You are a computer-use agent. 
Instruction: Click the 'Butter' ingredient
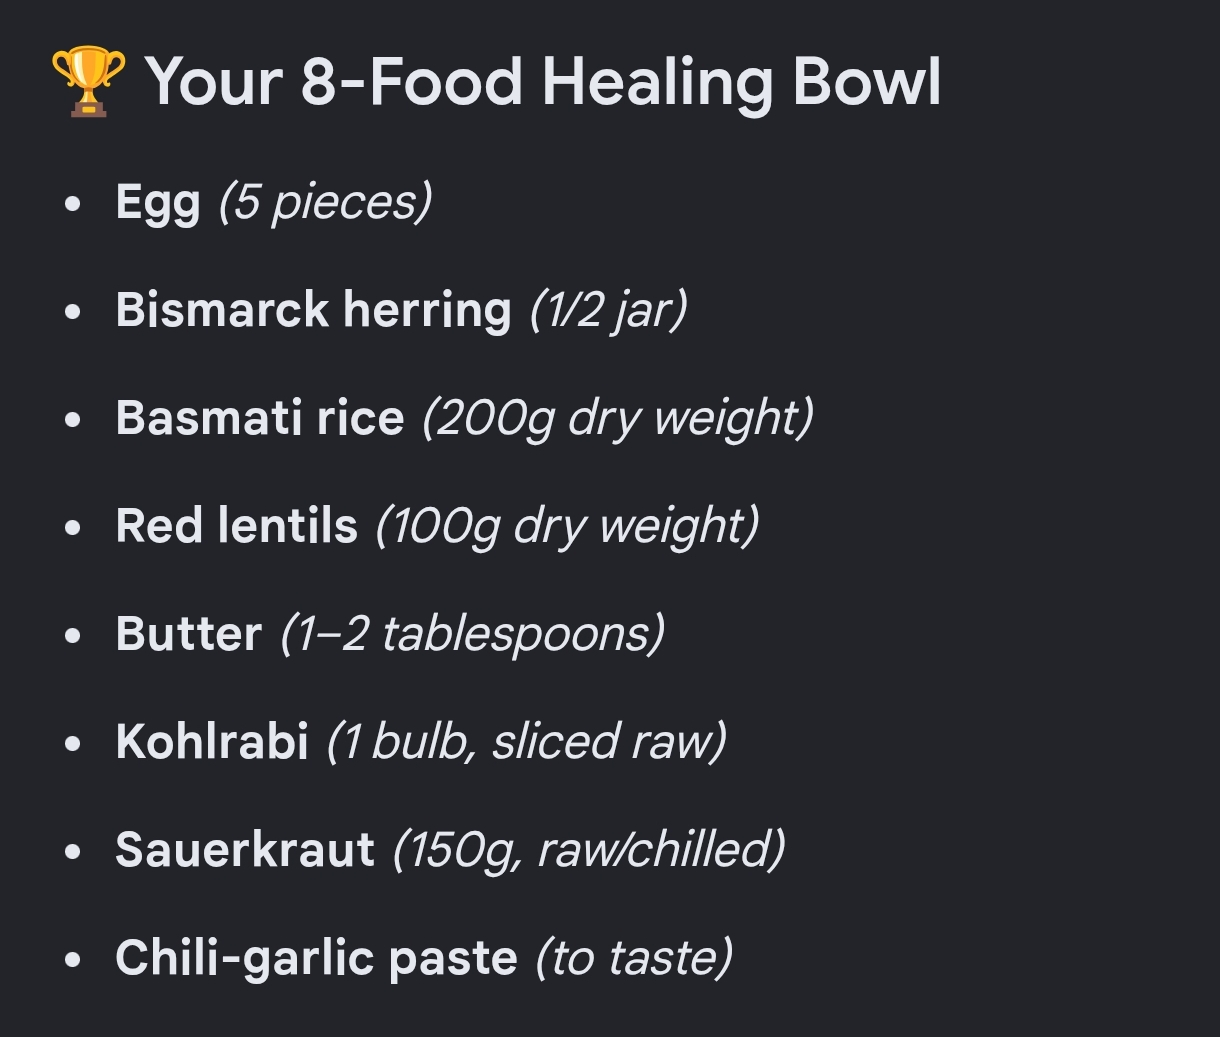tap(189, 634)
